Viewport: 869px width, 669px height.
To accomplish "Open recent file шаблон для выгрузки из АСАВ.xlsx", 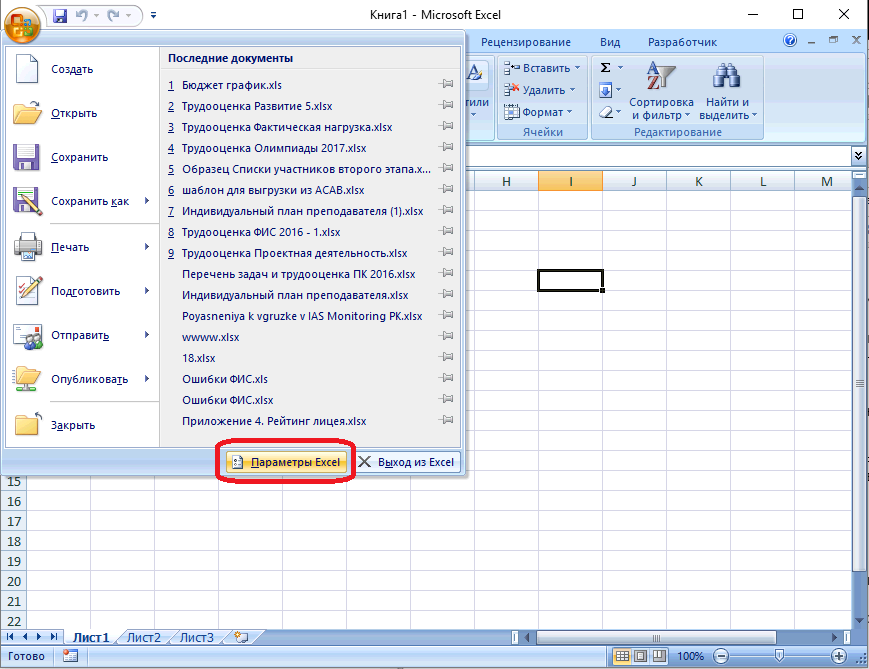I will 273,191.
